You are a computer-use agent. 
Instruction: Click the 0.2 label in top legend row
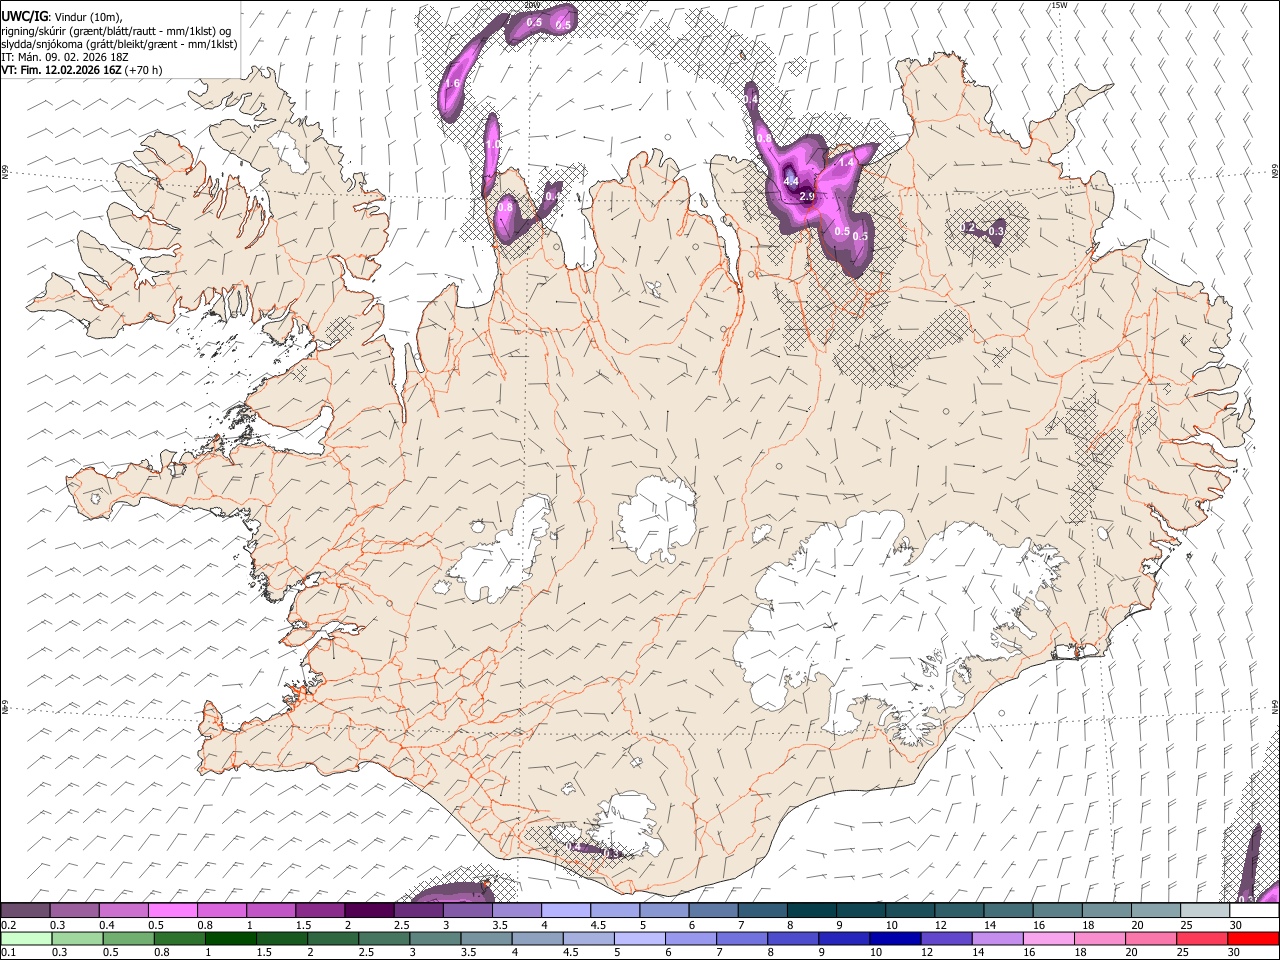[x=8, y=925]
